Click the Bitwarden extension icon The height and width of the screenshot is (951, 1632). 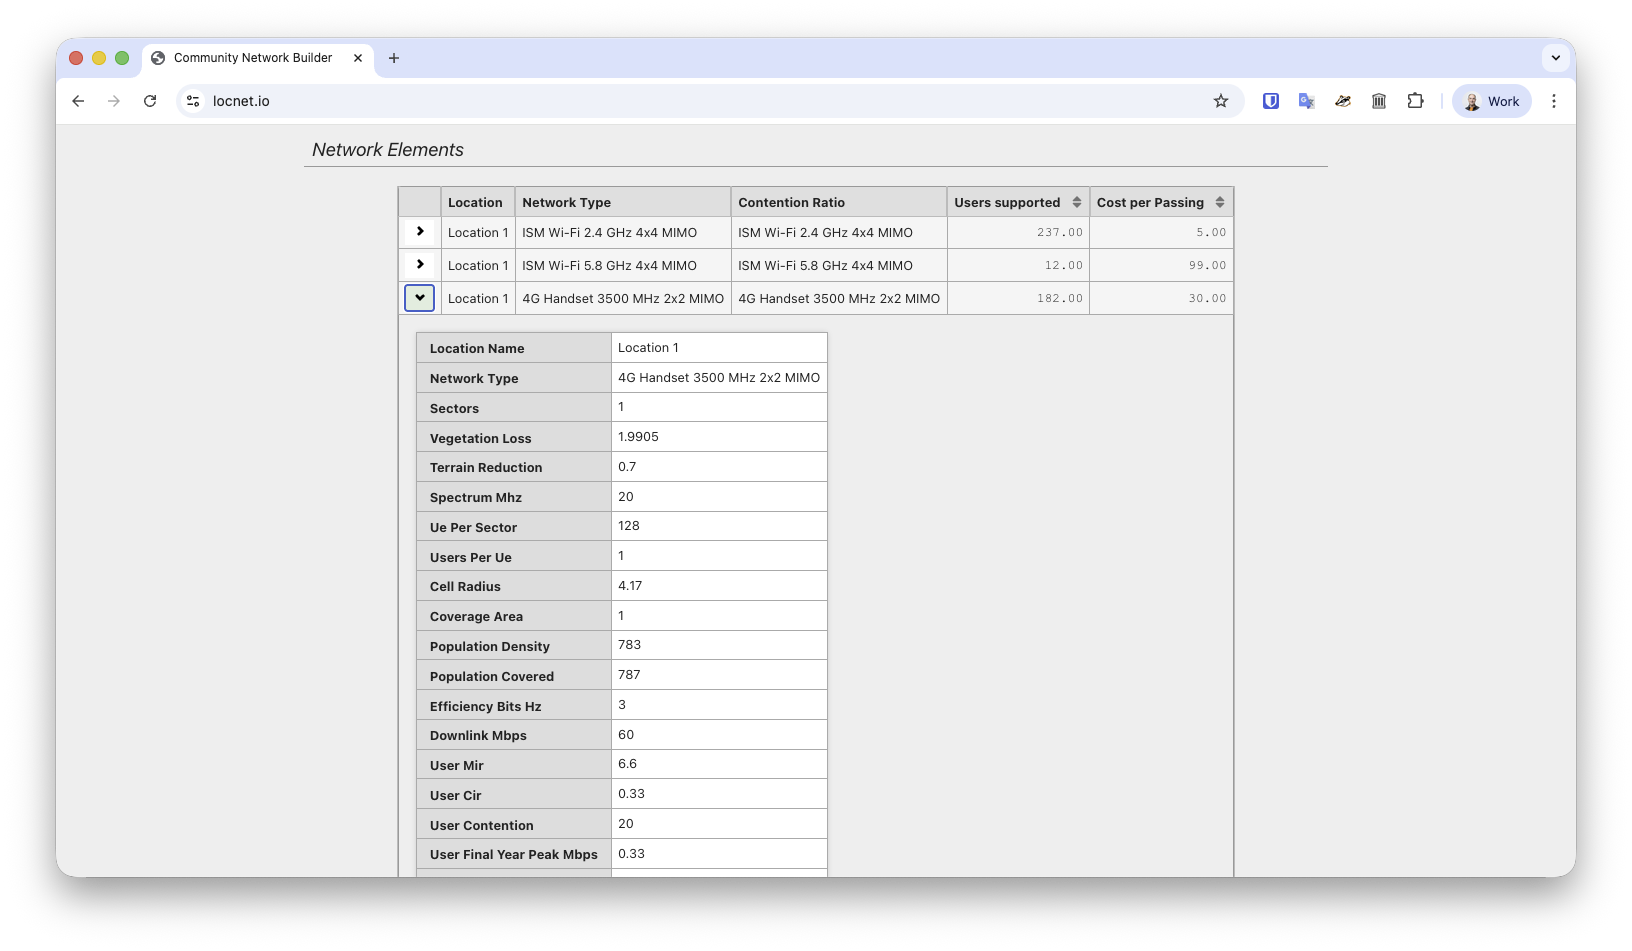(1271, 101)
